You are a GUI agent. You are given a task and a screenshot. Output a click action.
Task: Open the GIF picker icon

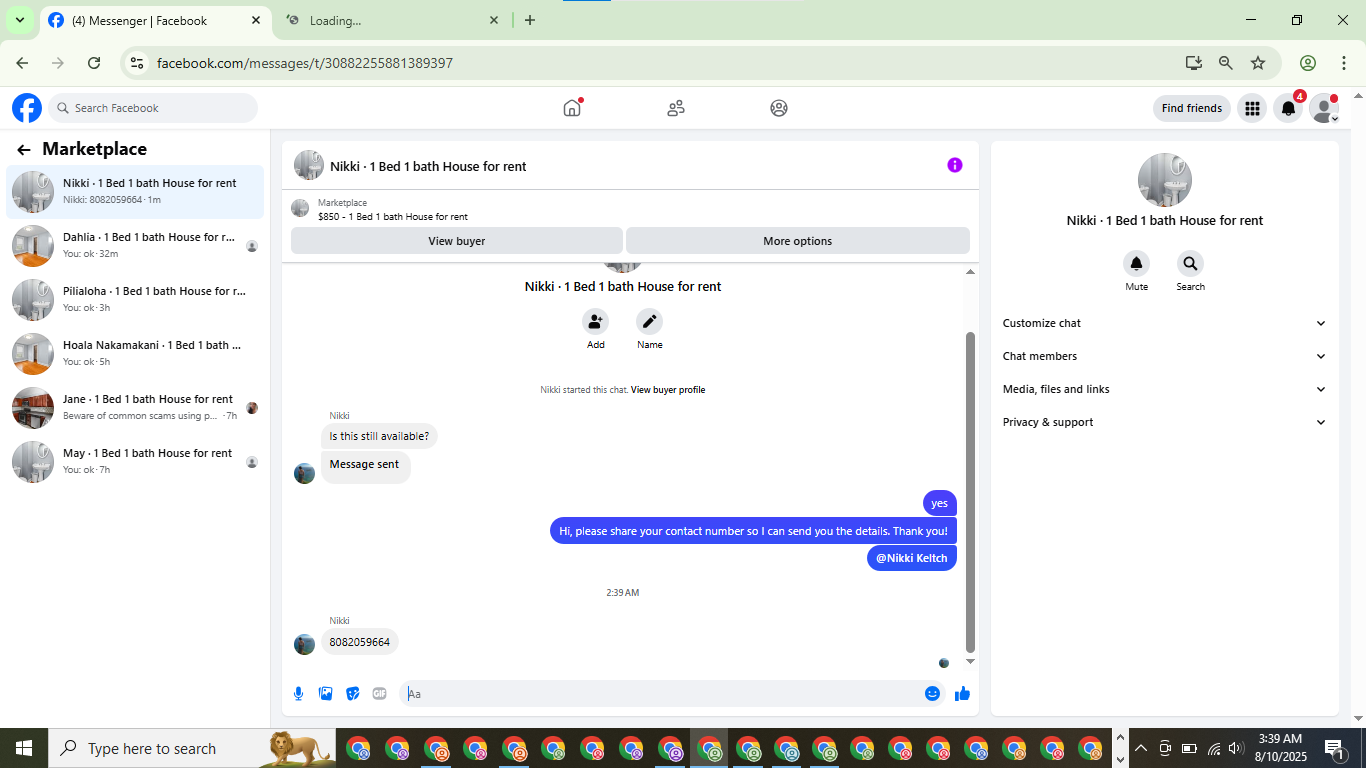point(380,694)
